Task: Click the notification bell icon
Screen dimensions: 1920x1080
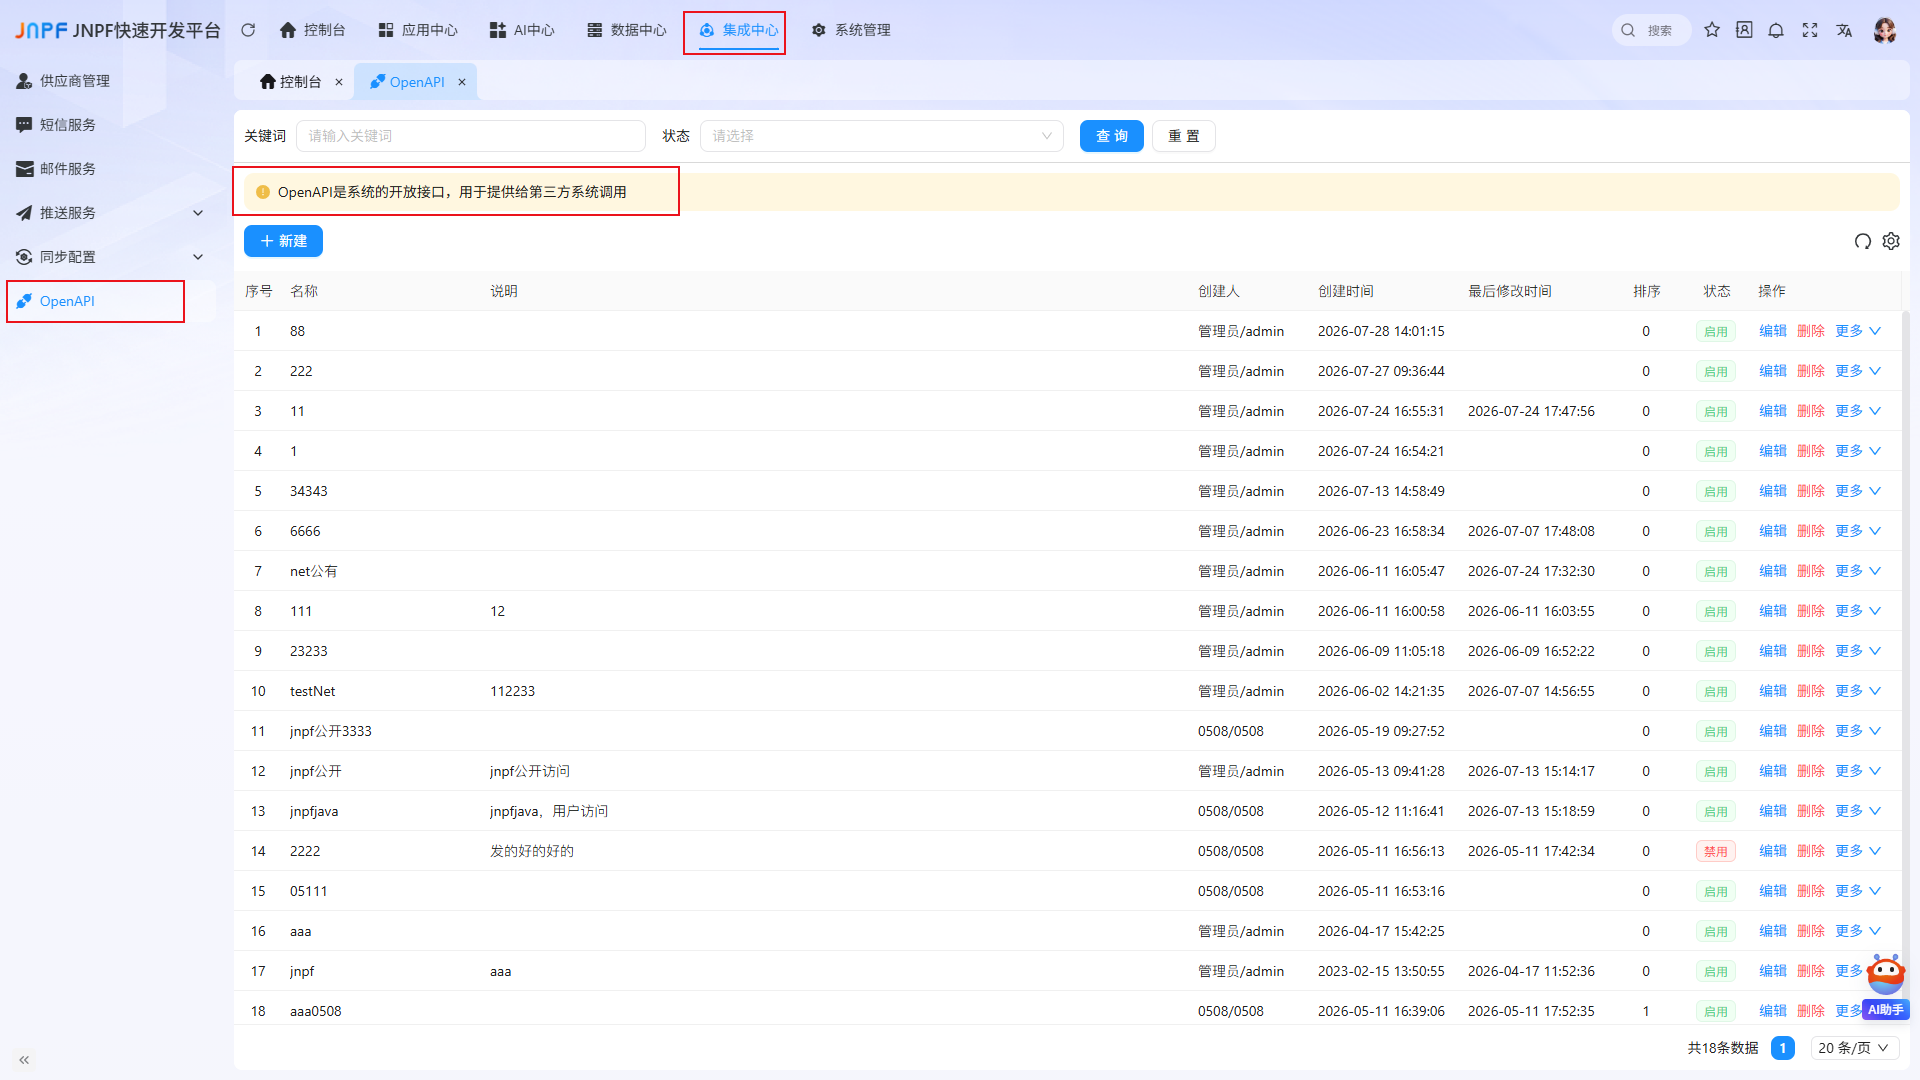Action: (x=1776, y=30)
